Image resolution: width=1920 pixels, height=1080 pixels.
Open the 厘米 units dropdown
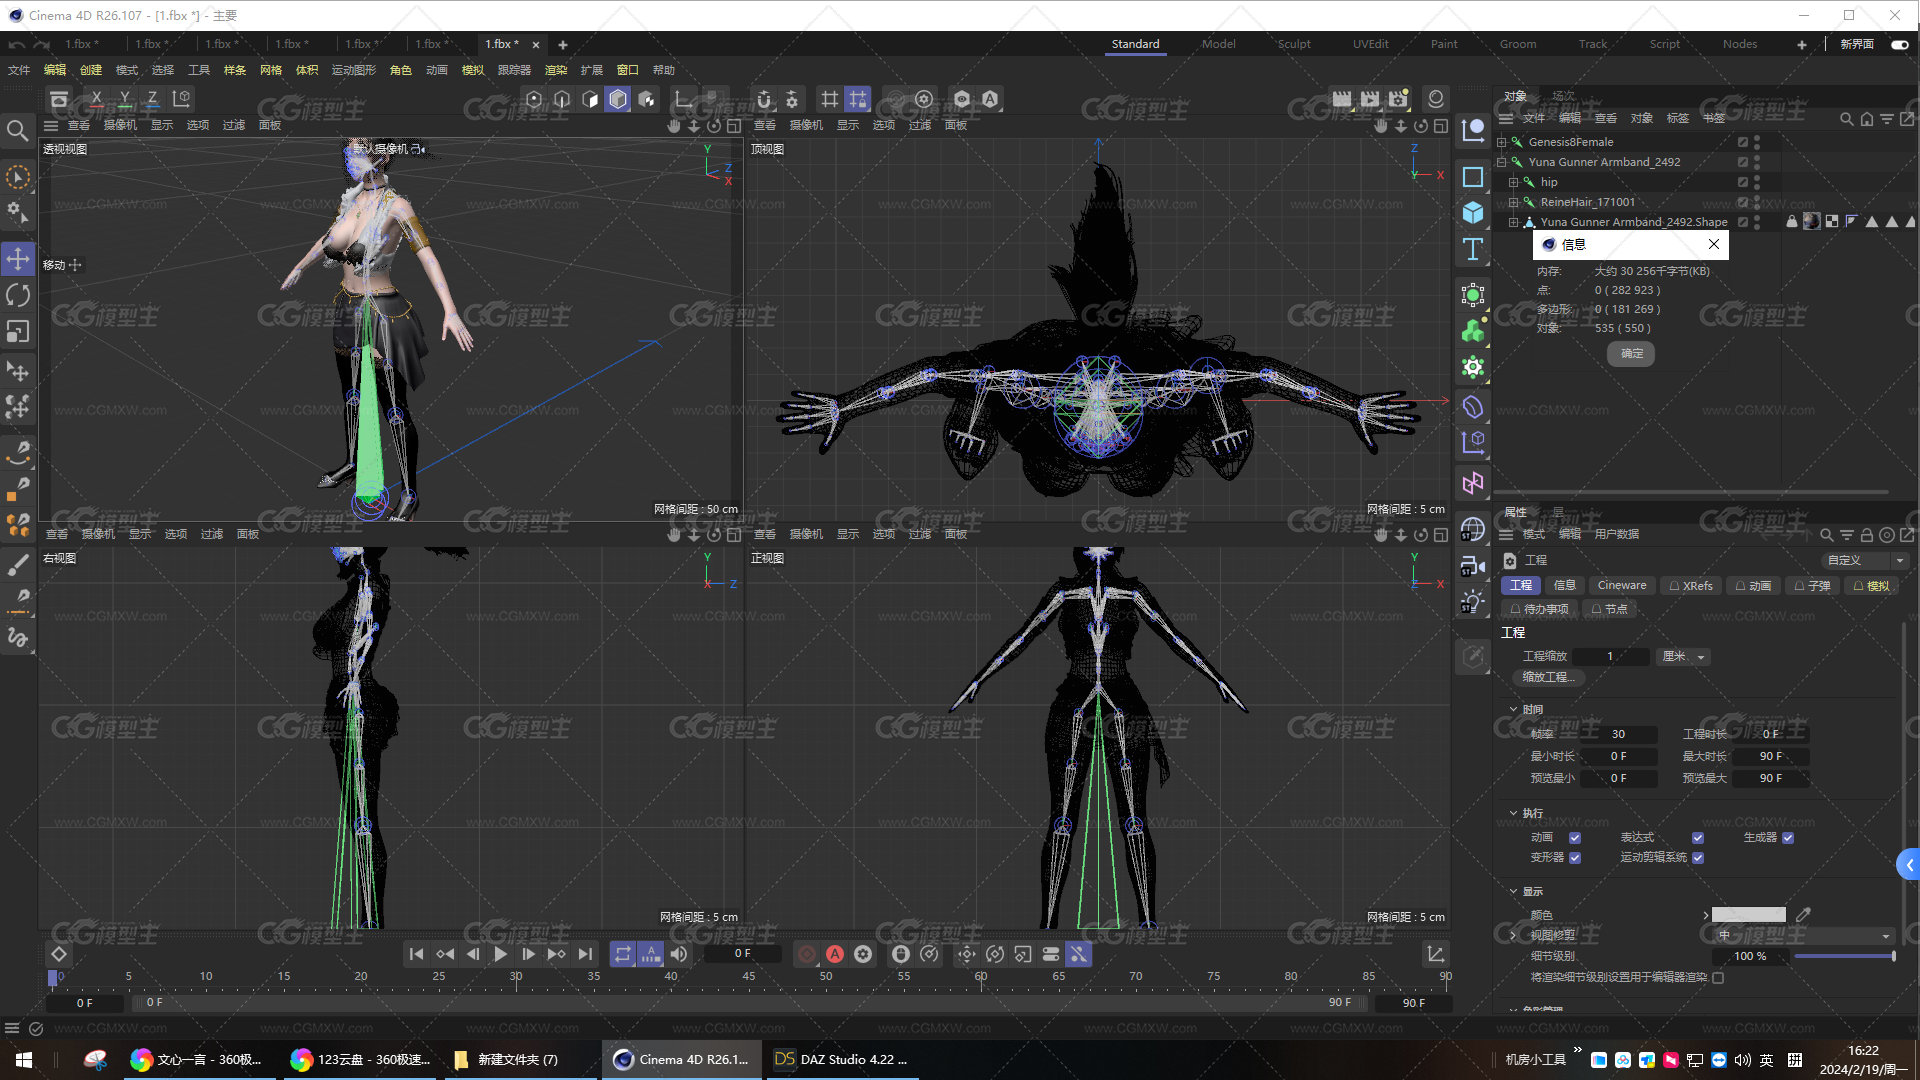1684,657
